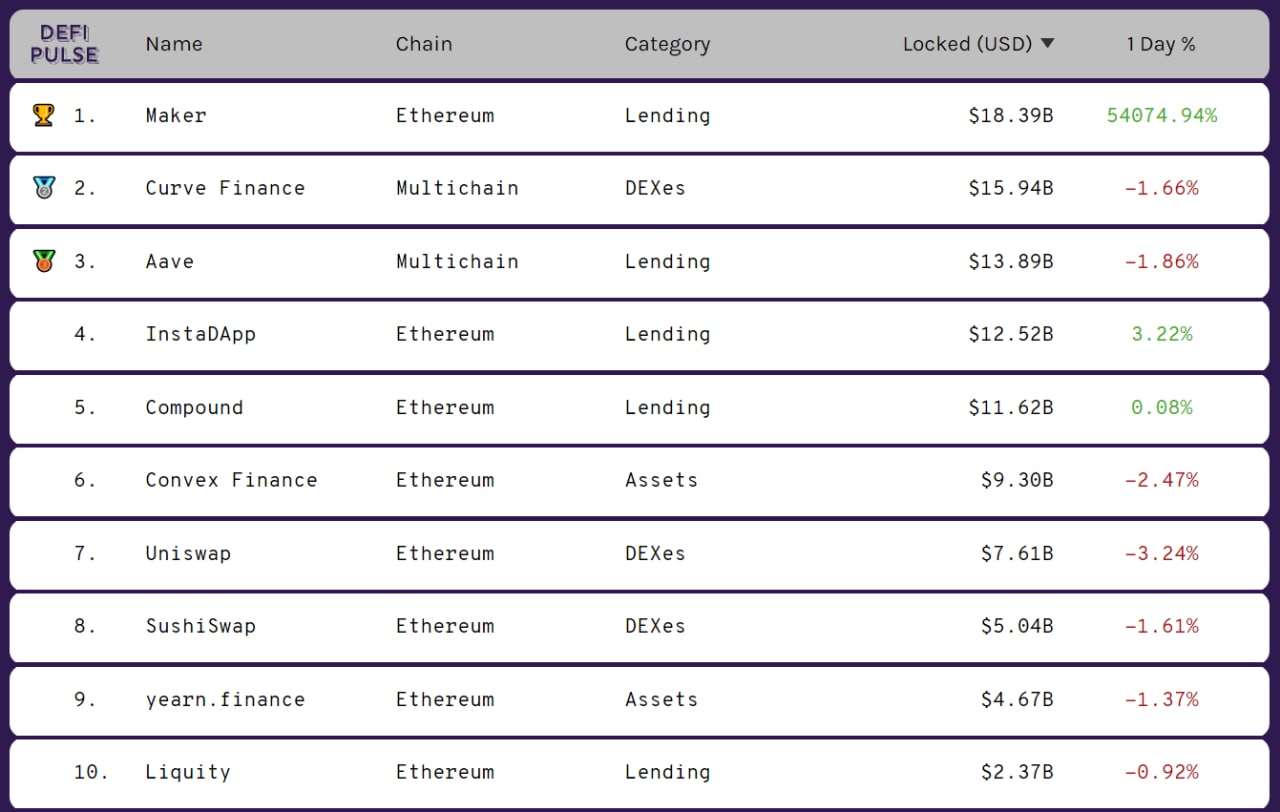Open the Maker project link
1280x812 pixels.
(176, 115)
